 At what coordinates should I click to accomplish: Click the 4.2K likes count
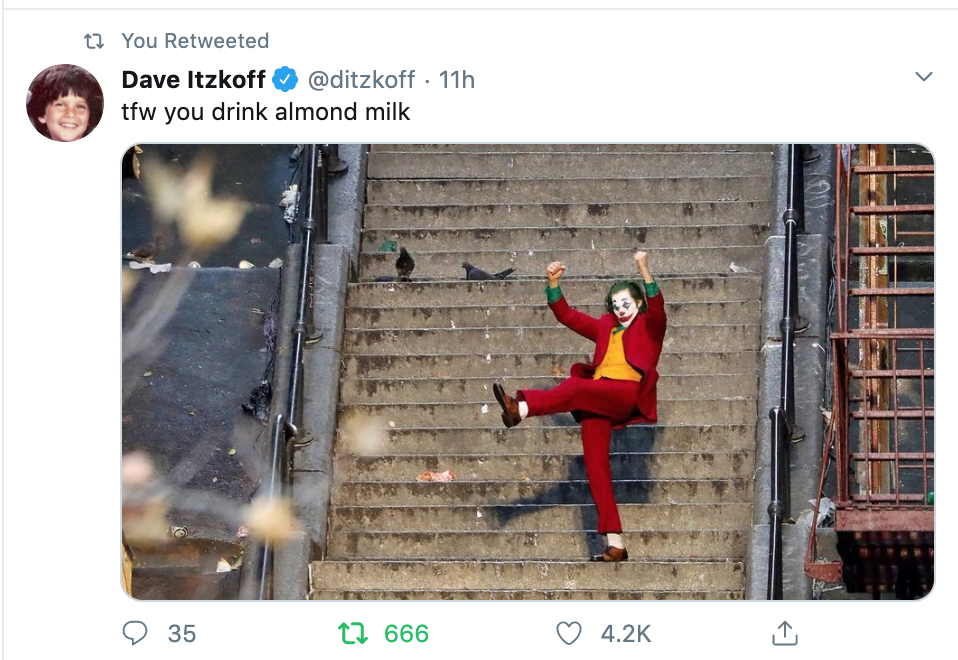[626, 633]
